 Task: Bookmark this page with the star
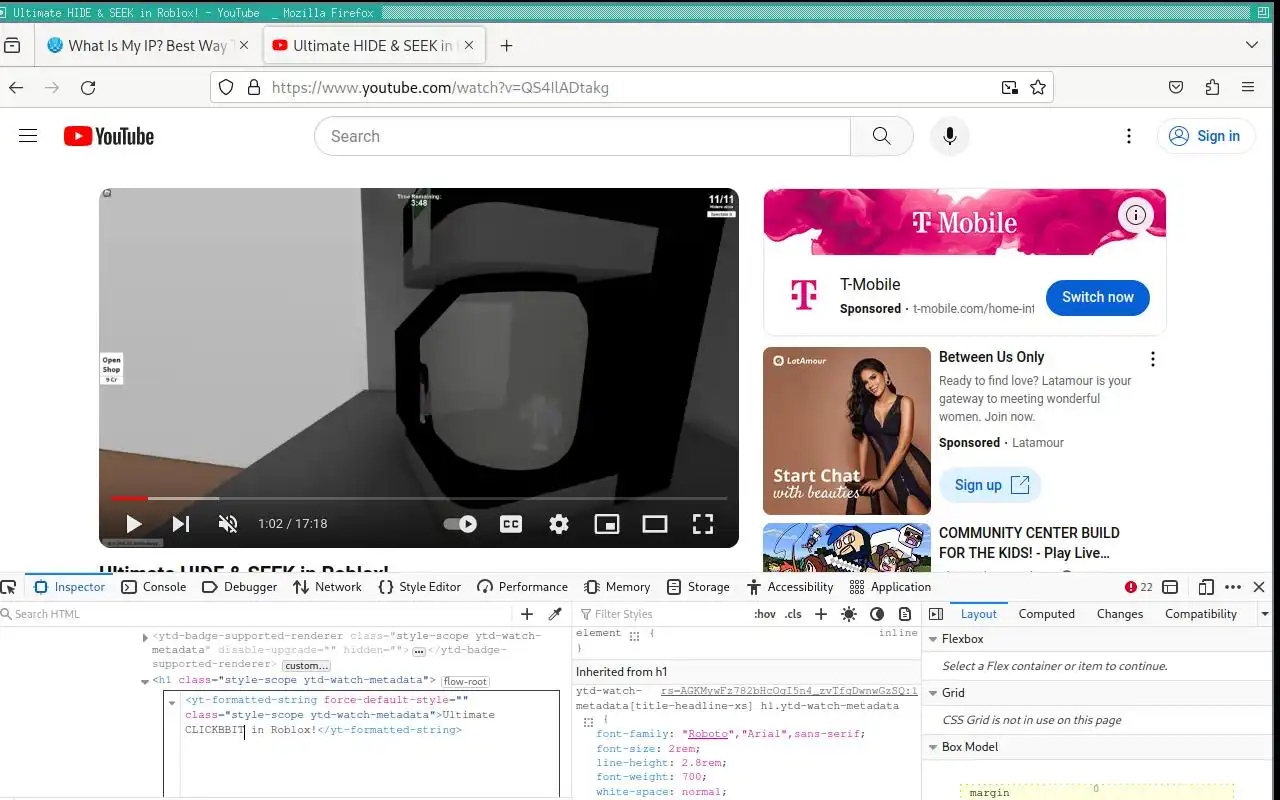(1038, 87)
